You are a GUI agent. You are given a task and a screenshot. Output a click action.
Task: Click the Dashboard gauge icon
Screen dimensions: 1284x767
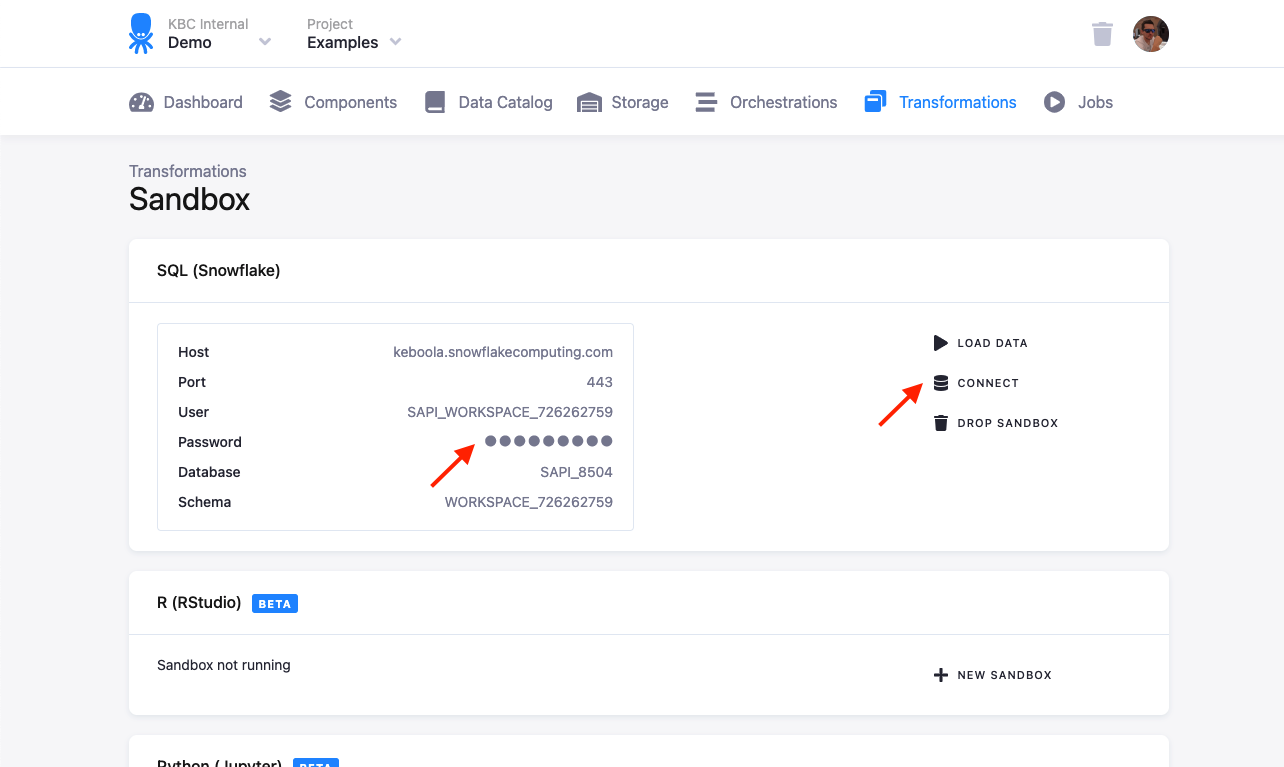(141, 102)
